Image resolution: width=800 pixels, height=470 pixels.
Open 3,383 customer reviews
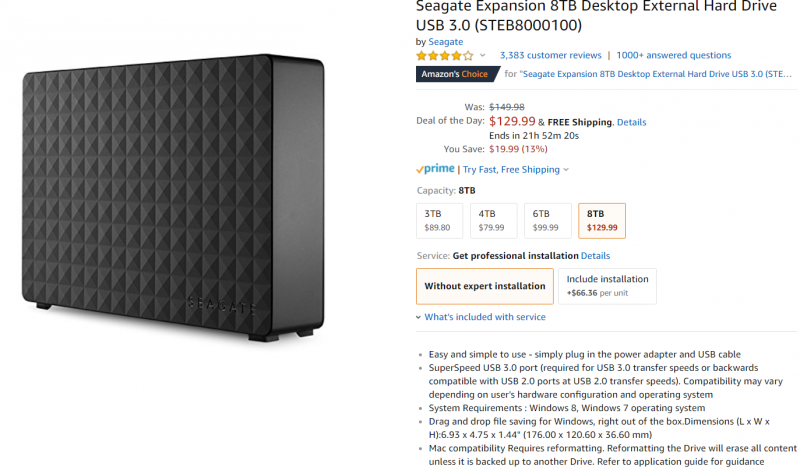pyautogui.click(x=550, y=56)
